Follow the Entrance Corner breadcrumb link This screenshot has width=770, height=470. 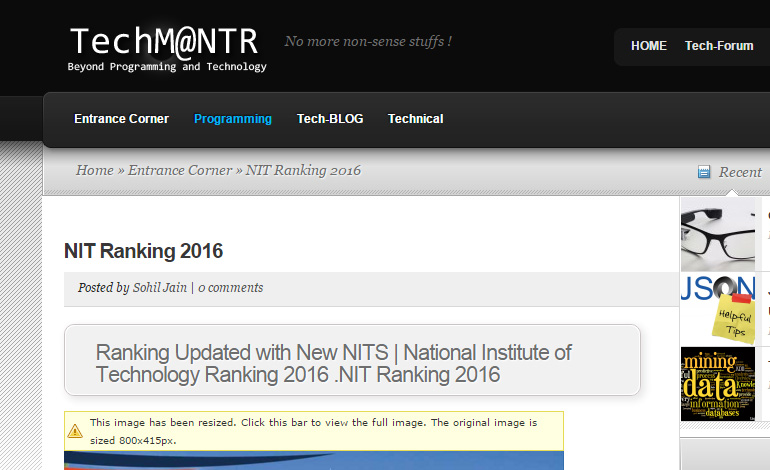tap(179, 170)
